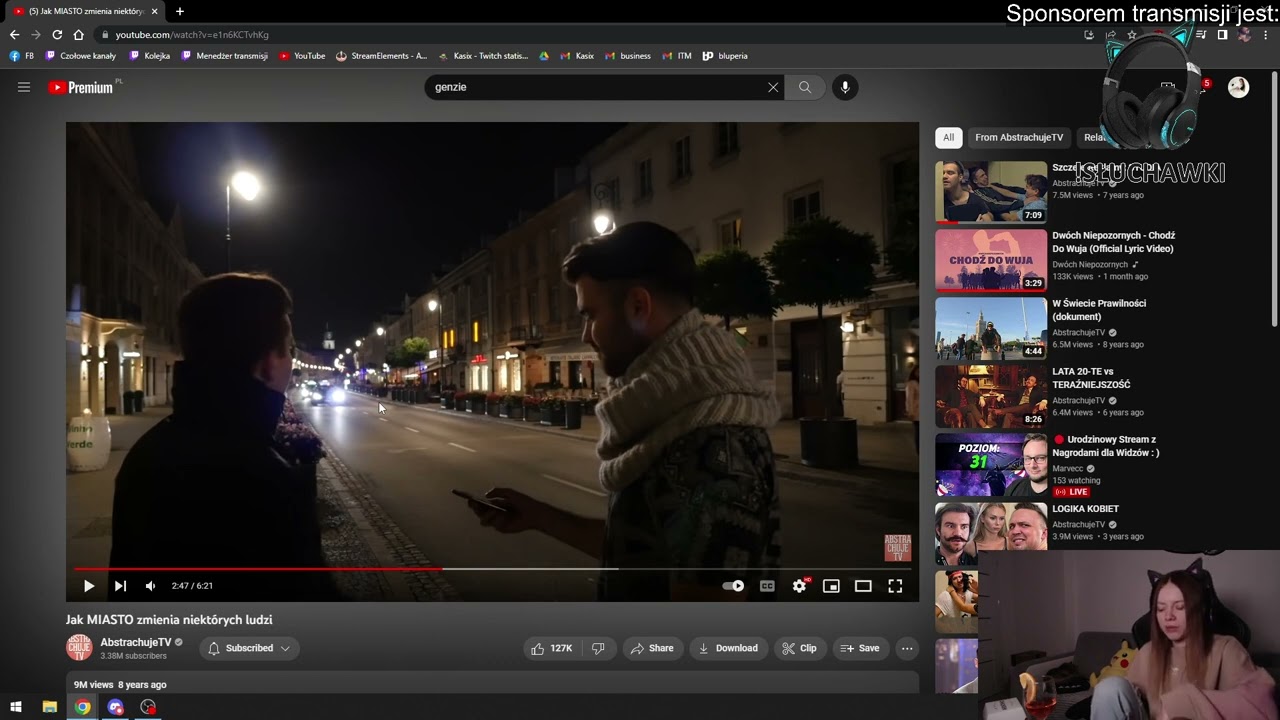Enter fullscreen mode
1280x720 pixels.
pos(895,586)
